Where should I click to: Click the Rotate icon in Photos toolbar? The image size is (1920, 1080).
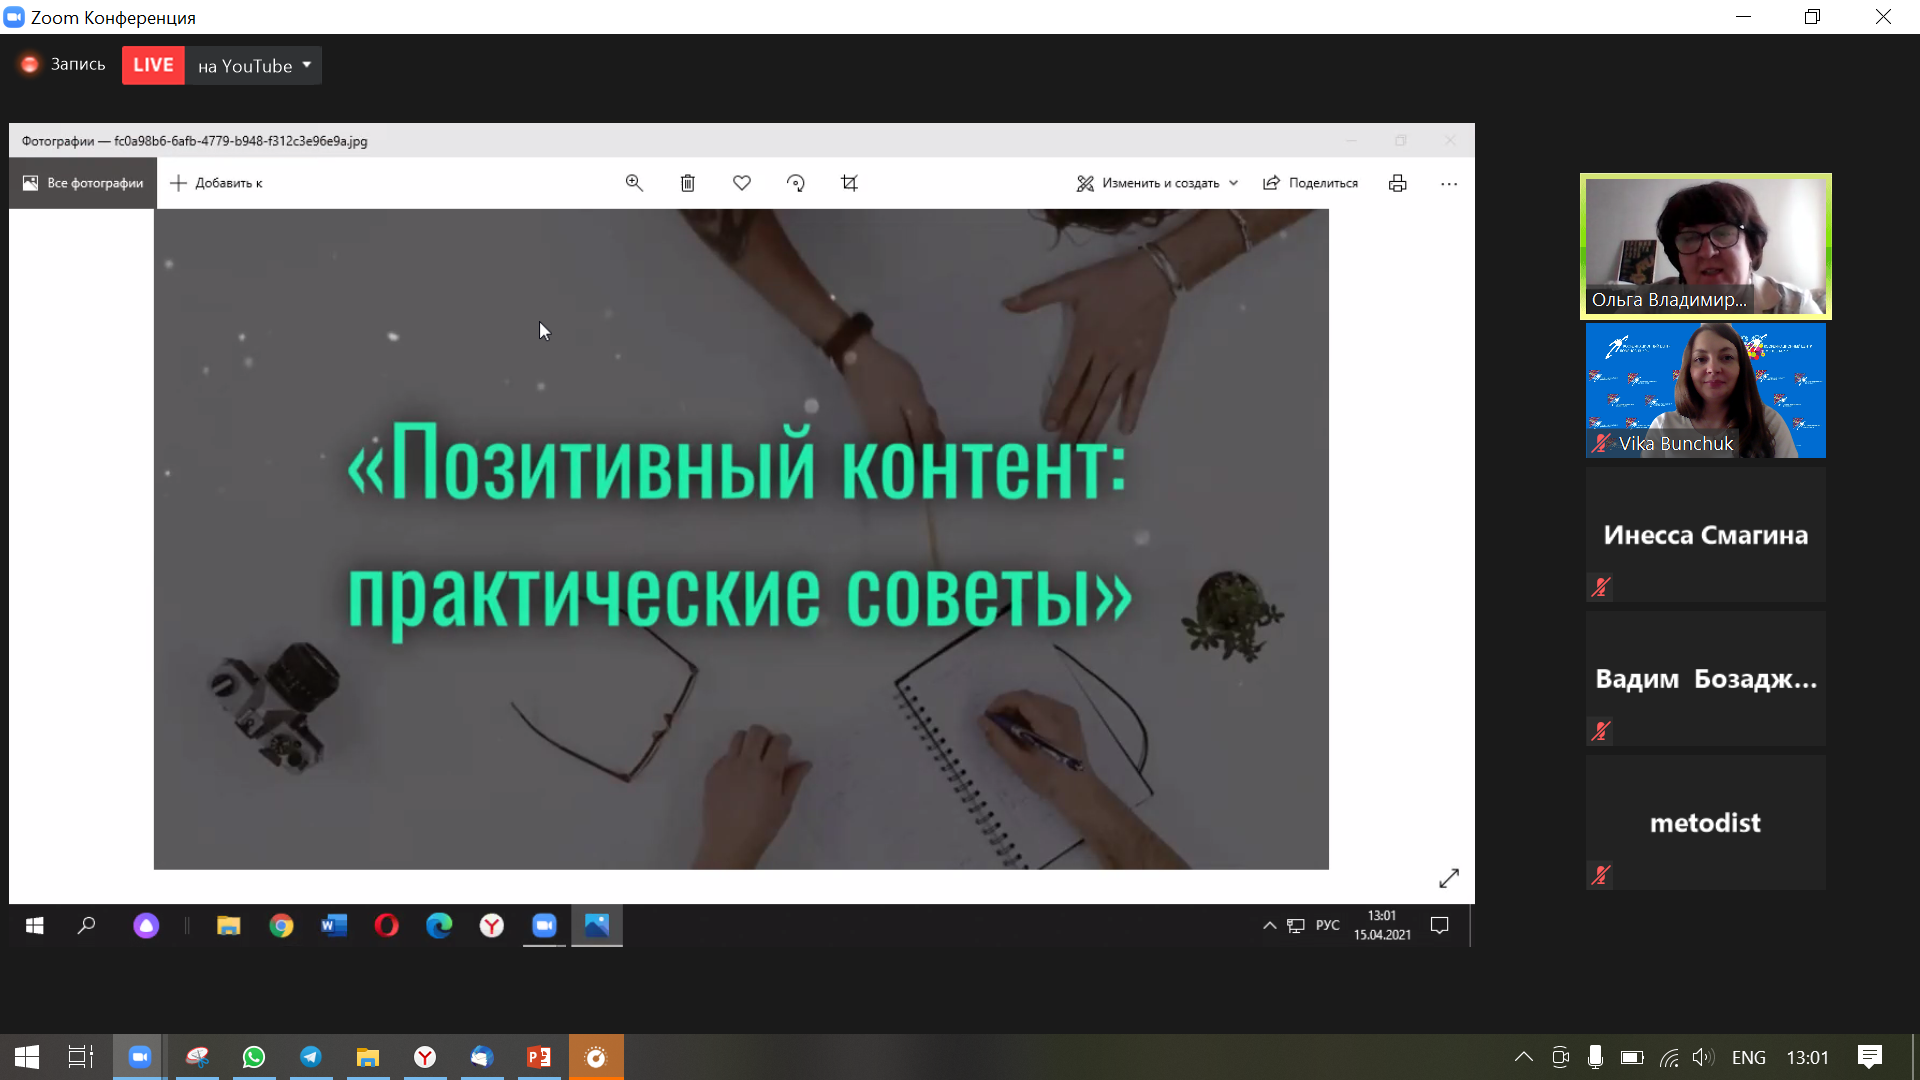795,183
